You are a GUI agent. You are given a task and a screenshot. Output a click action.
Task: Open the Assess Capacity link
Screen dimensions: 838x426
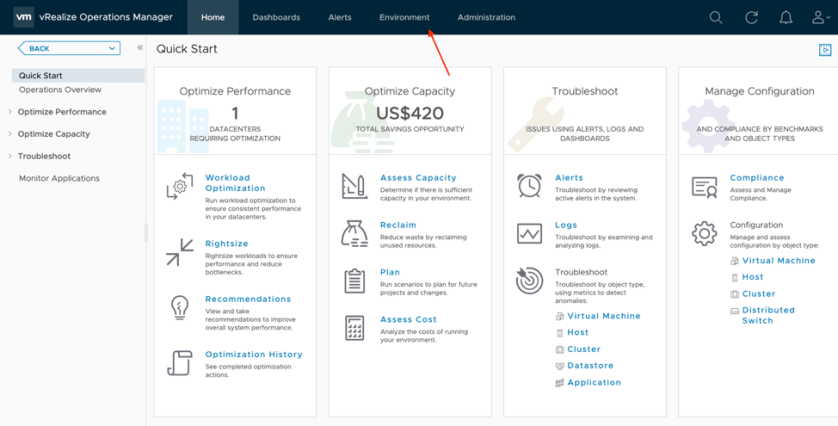point(418,178)
